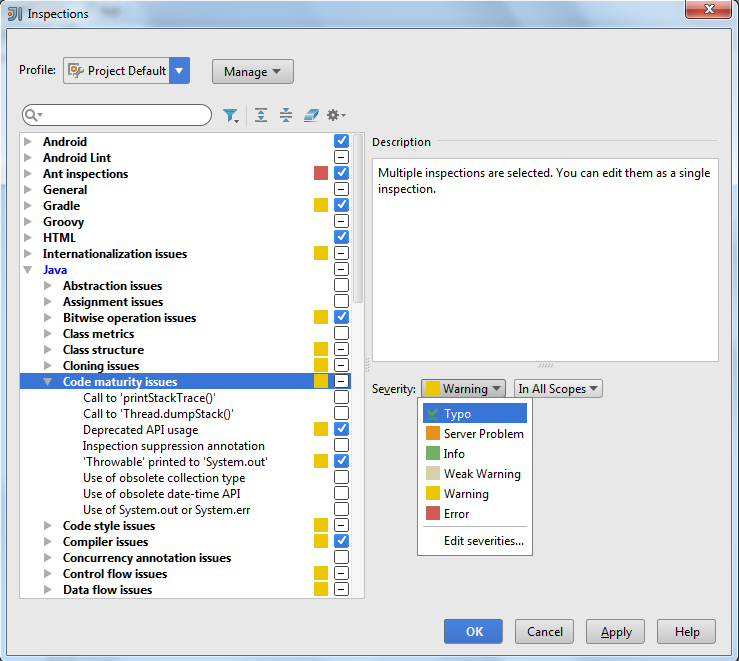Open the Profile dropdown arrow
This screenshot has width=739, height=661.
click(179, 71)
